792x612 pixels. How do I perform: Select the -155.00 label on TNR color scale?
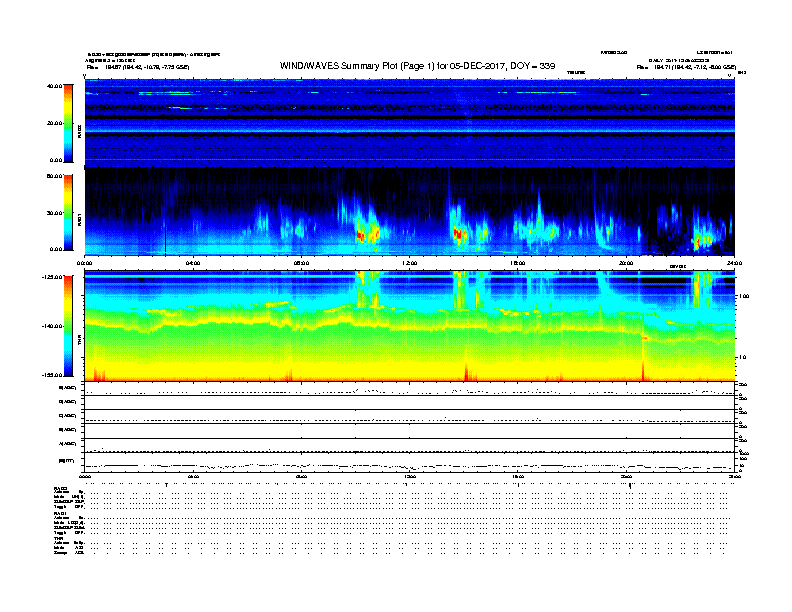pyautogui.click(x=53, y=375)
